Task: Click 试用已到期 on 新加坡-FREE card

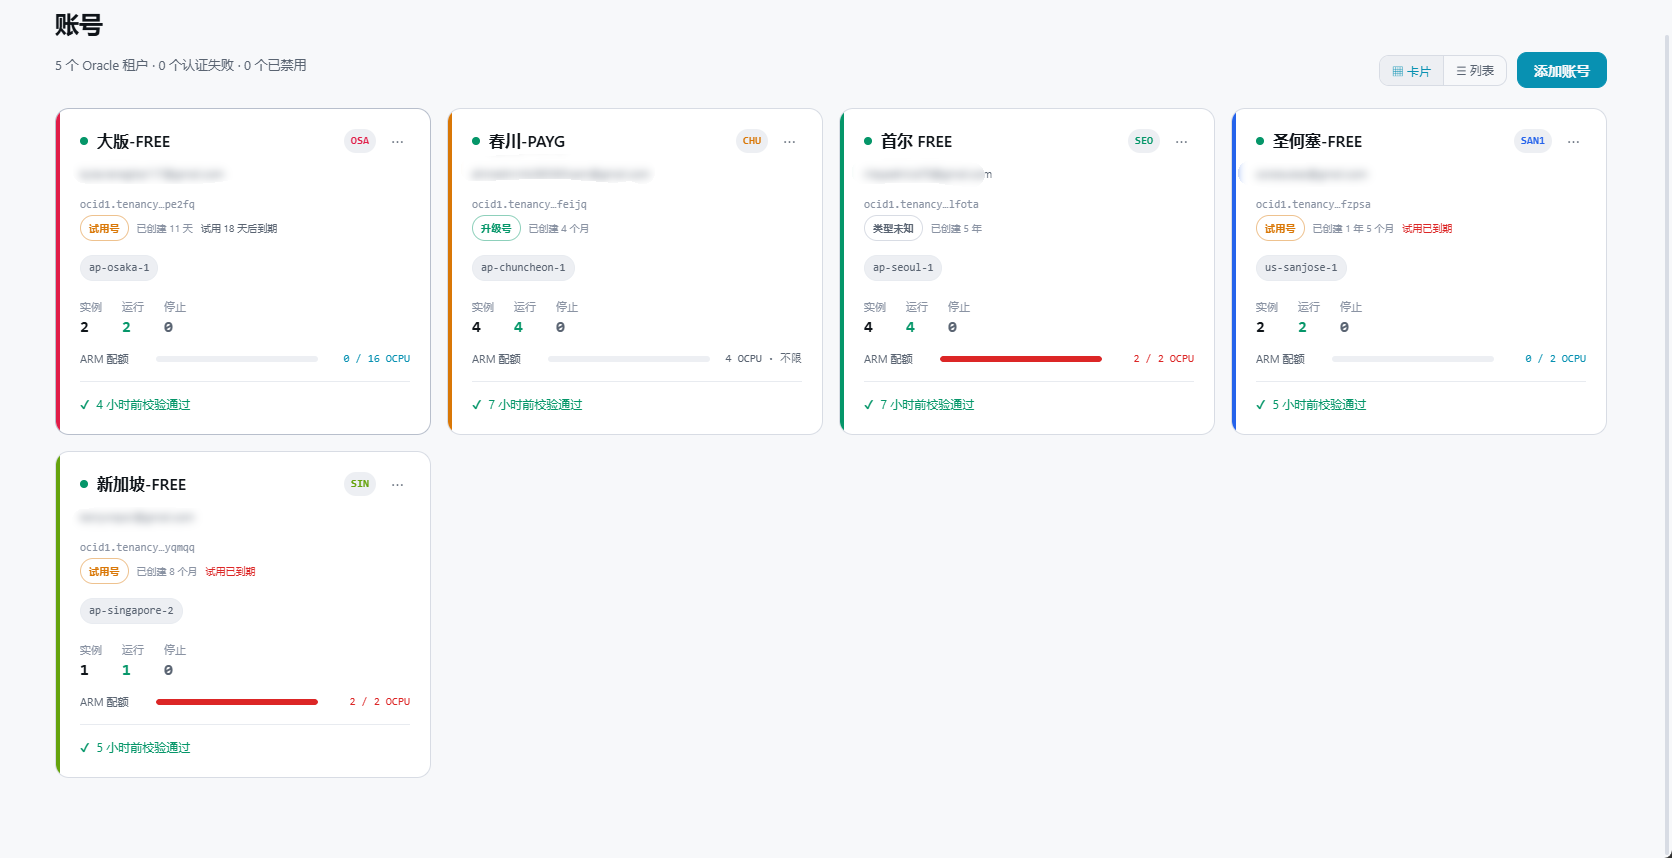Action: coord(230,572)
